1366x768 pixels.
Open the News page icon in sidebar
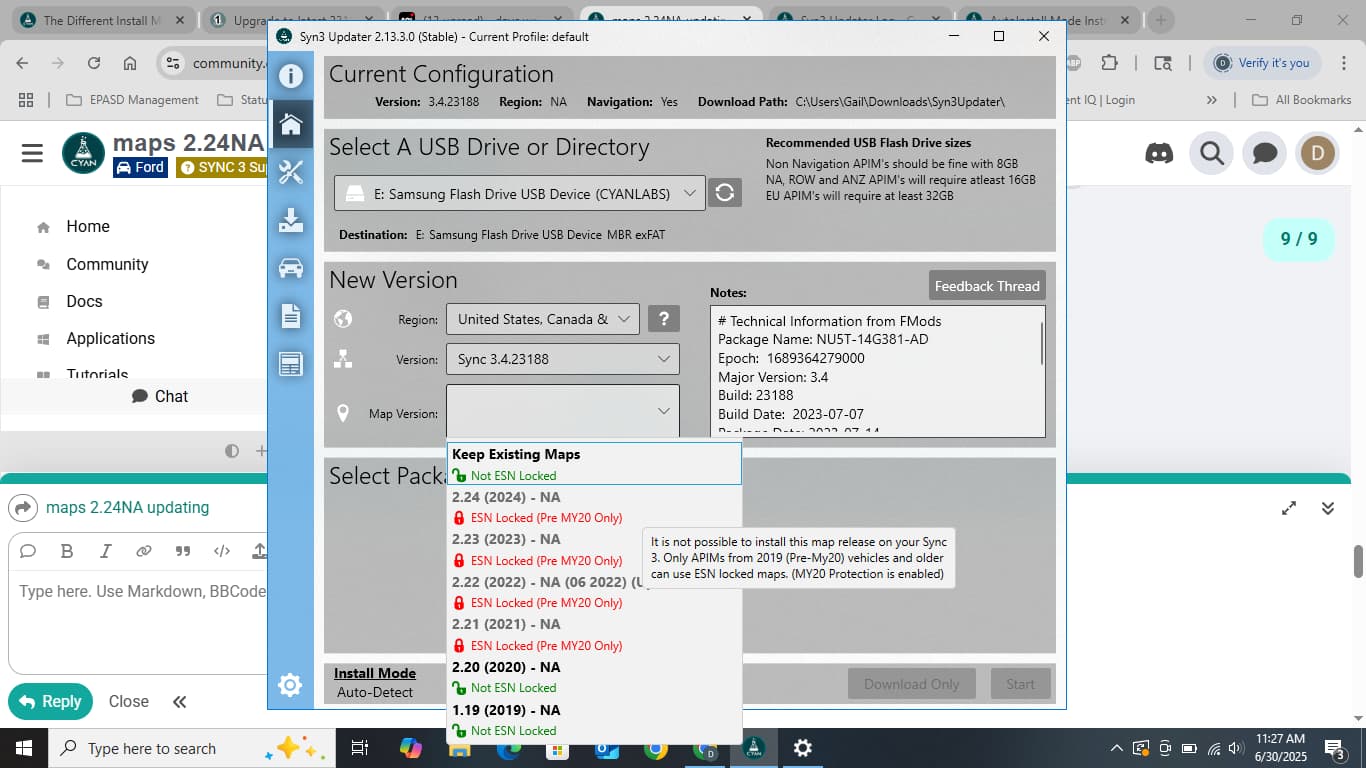point(290,364)
